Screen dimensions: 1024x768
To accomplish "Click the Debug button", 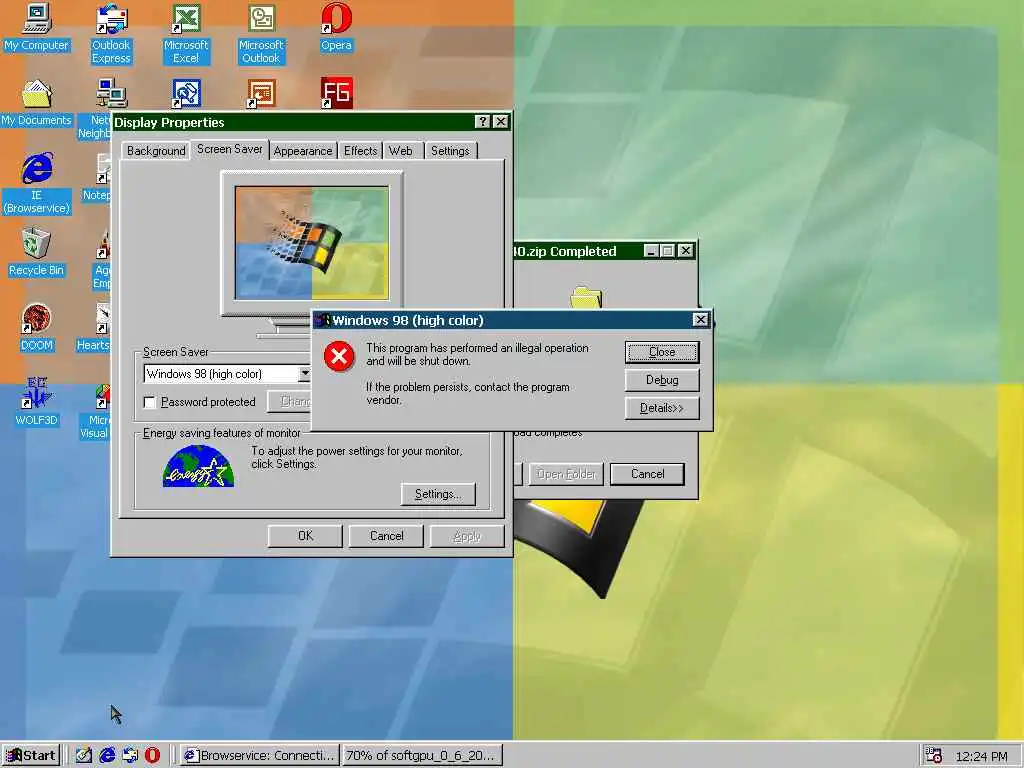I will coord(662,380).
